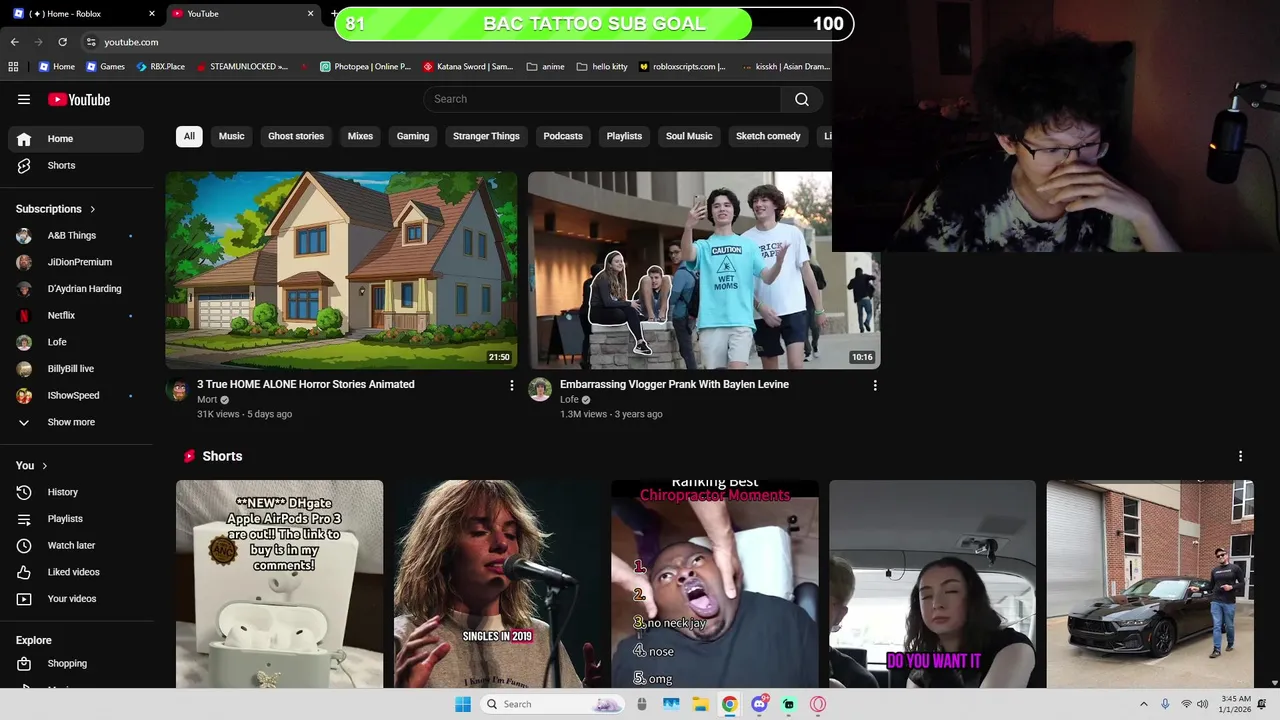This screenshot has height=720, width=1280.
Task: Open File Explorer from the taskbar
Action: (700, 704)
